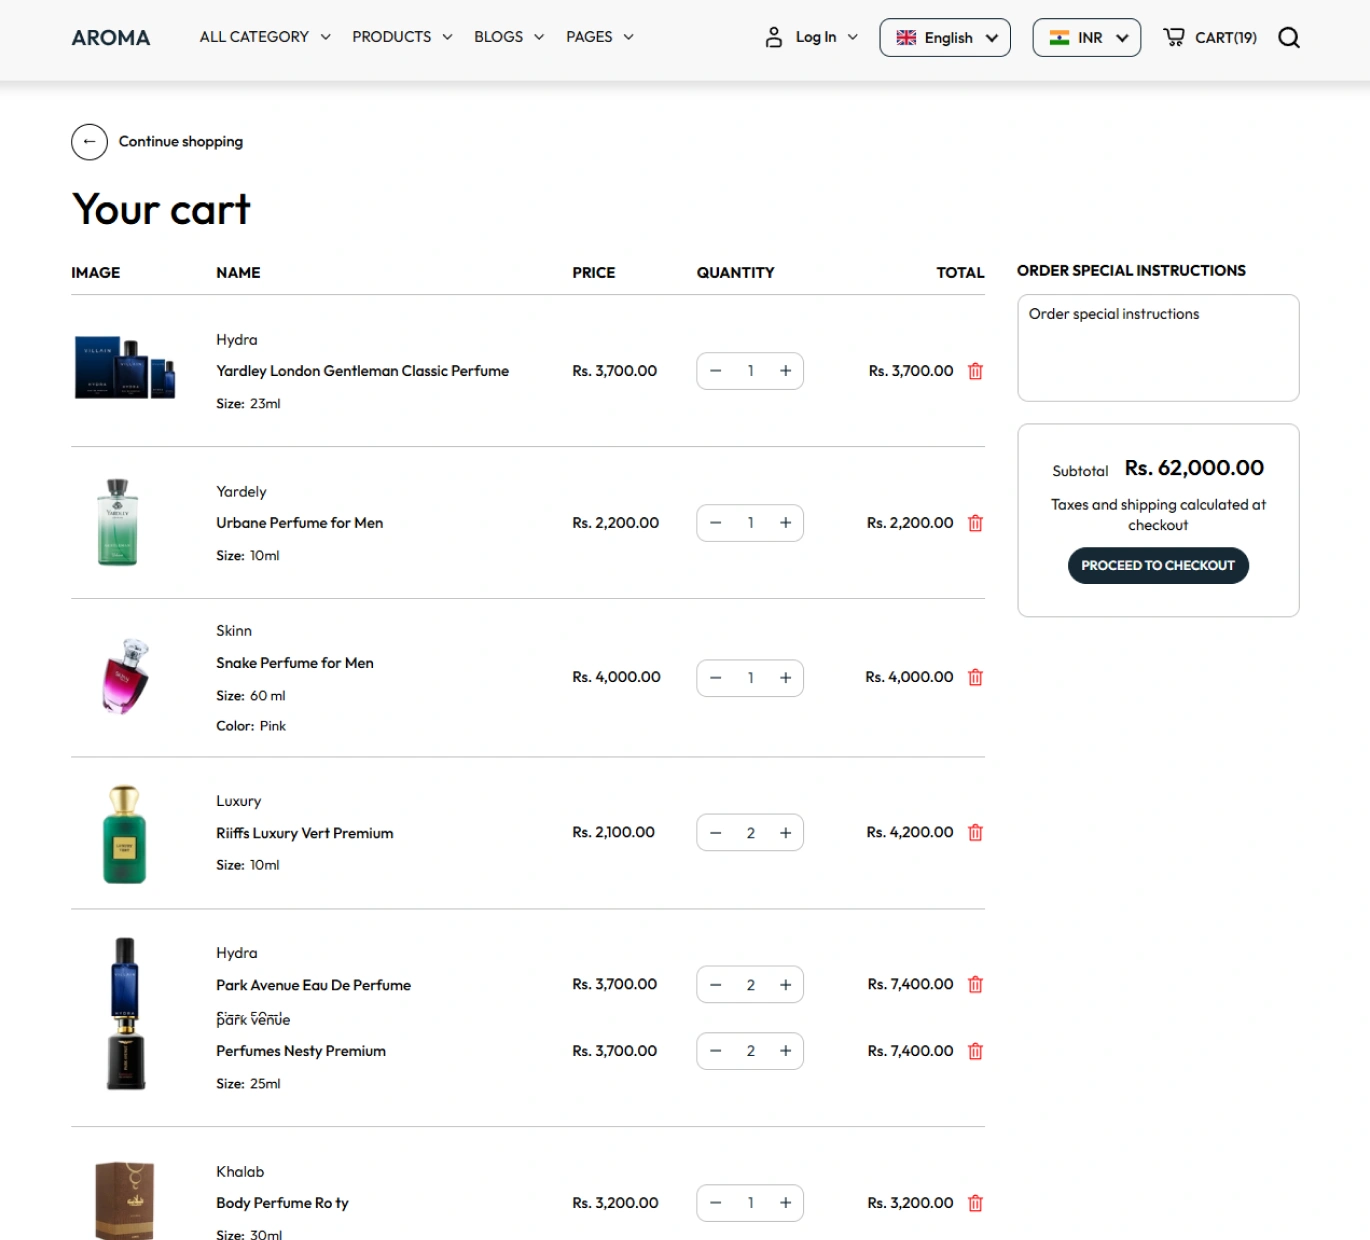Open Riiffs Luxury Vert Premium product link
Screen dimensions: 1370x1240
click(305, 833)
